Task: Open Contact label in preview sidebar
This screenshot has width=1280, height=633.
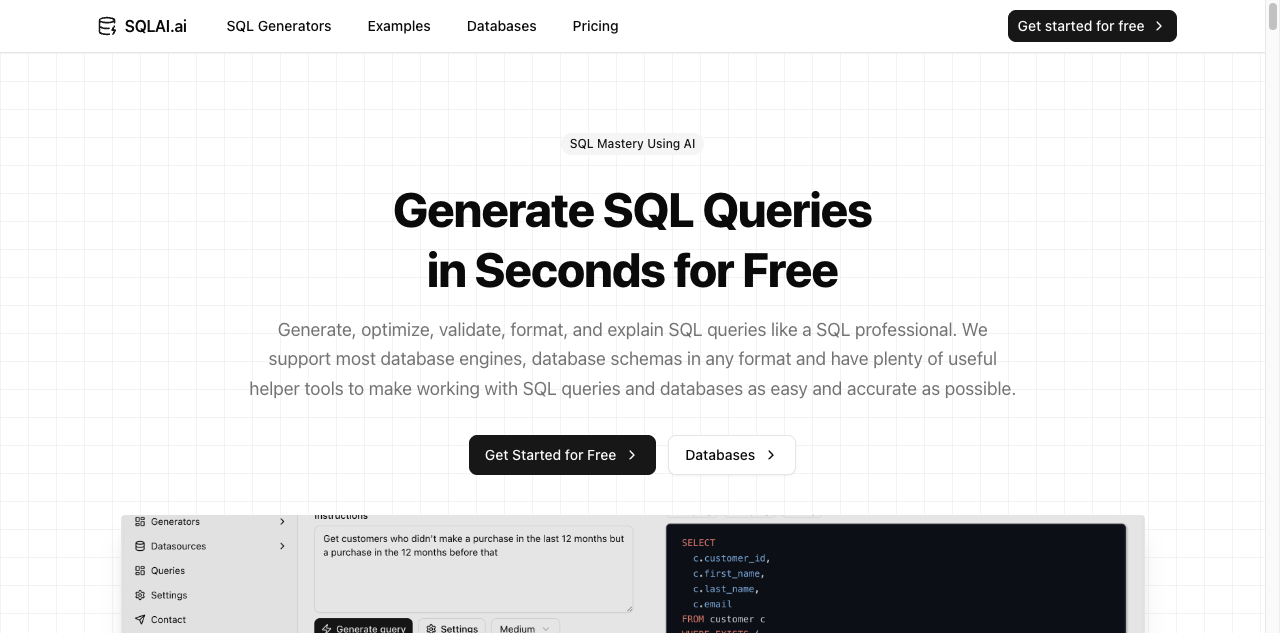Action: 169,620
